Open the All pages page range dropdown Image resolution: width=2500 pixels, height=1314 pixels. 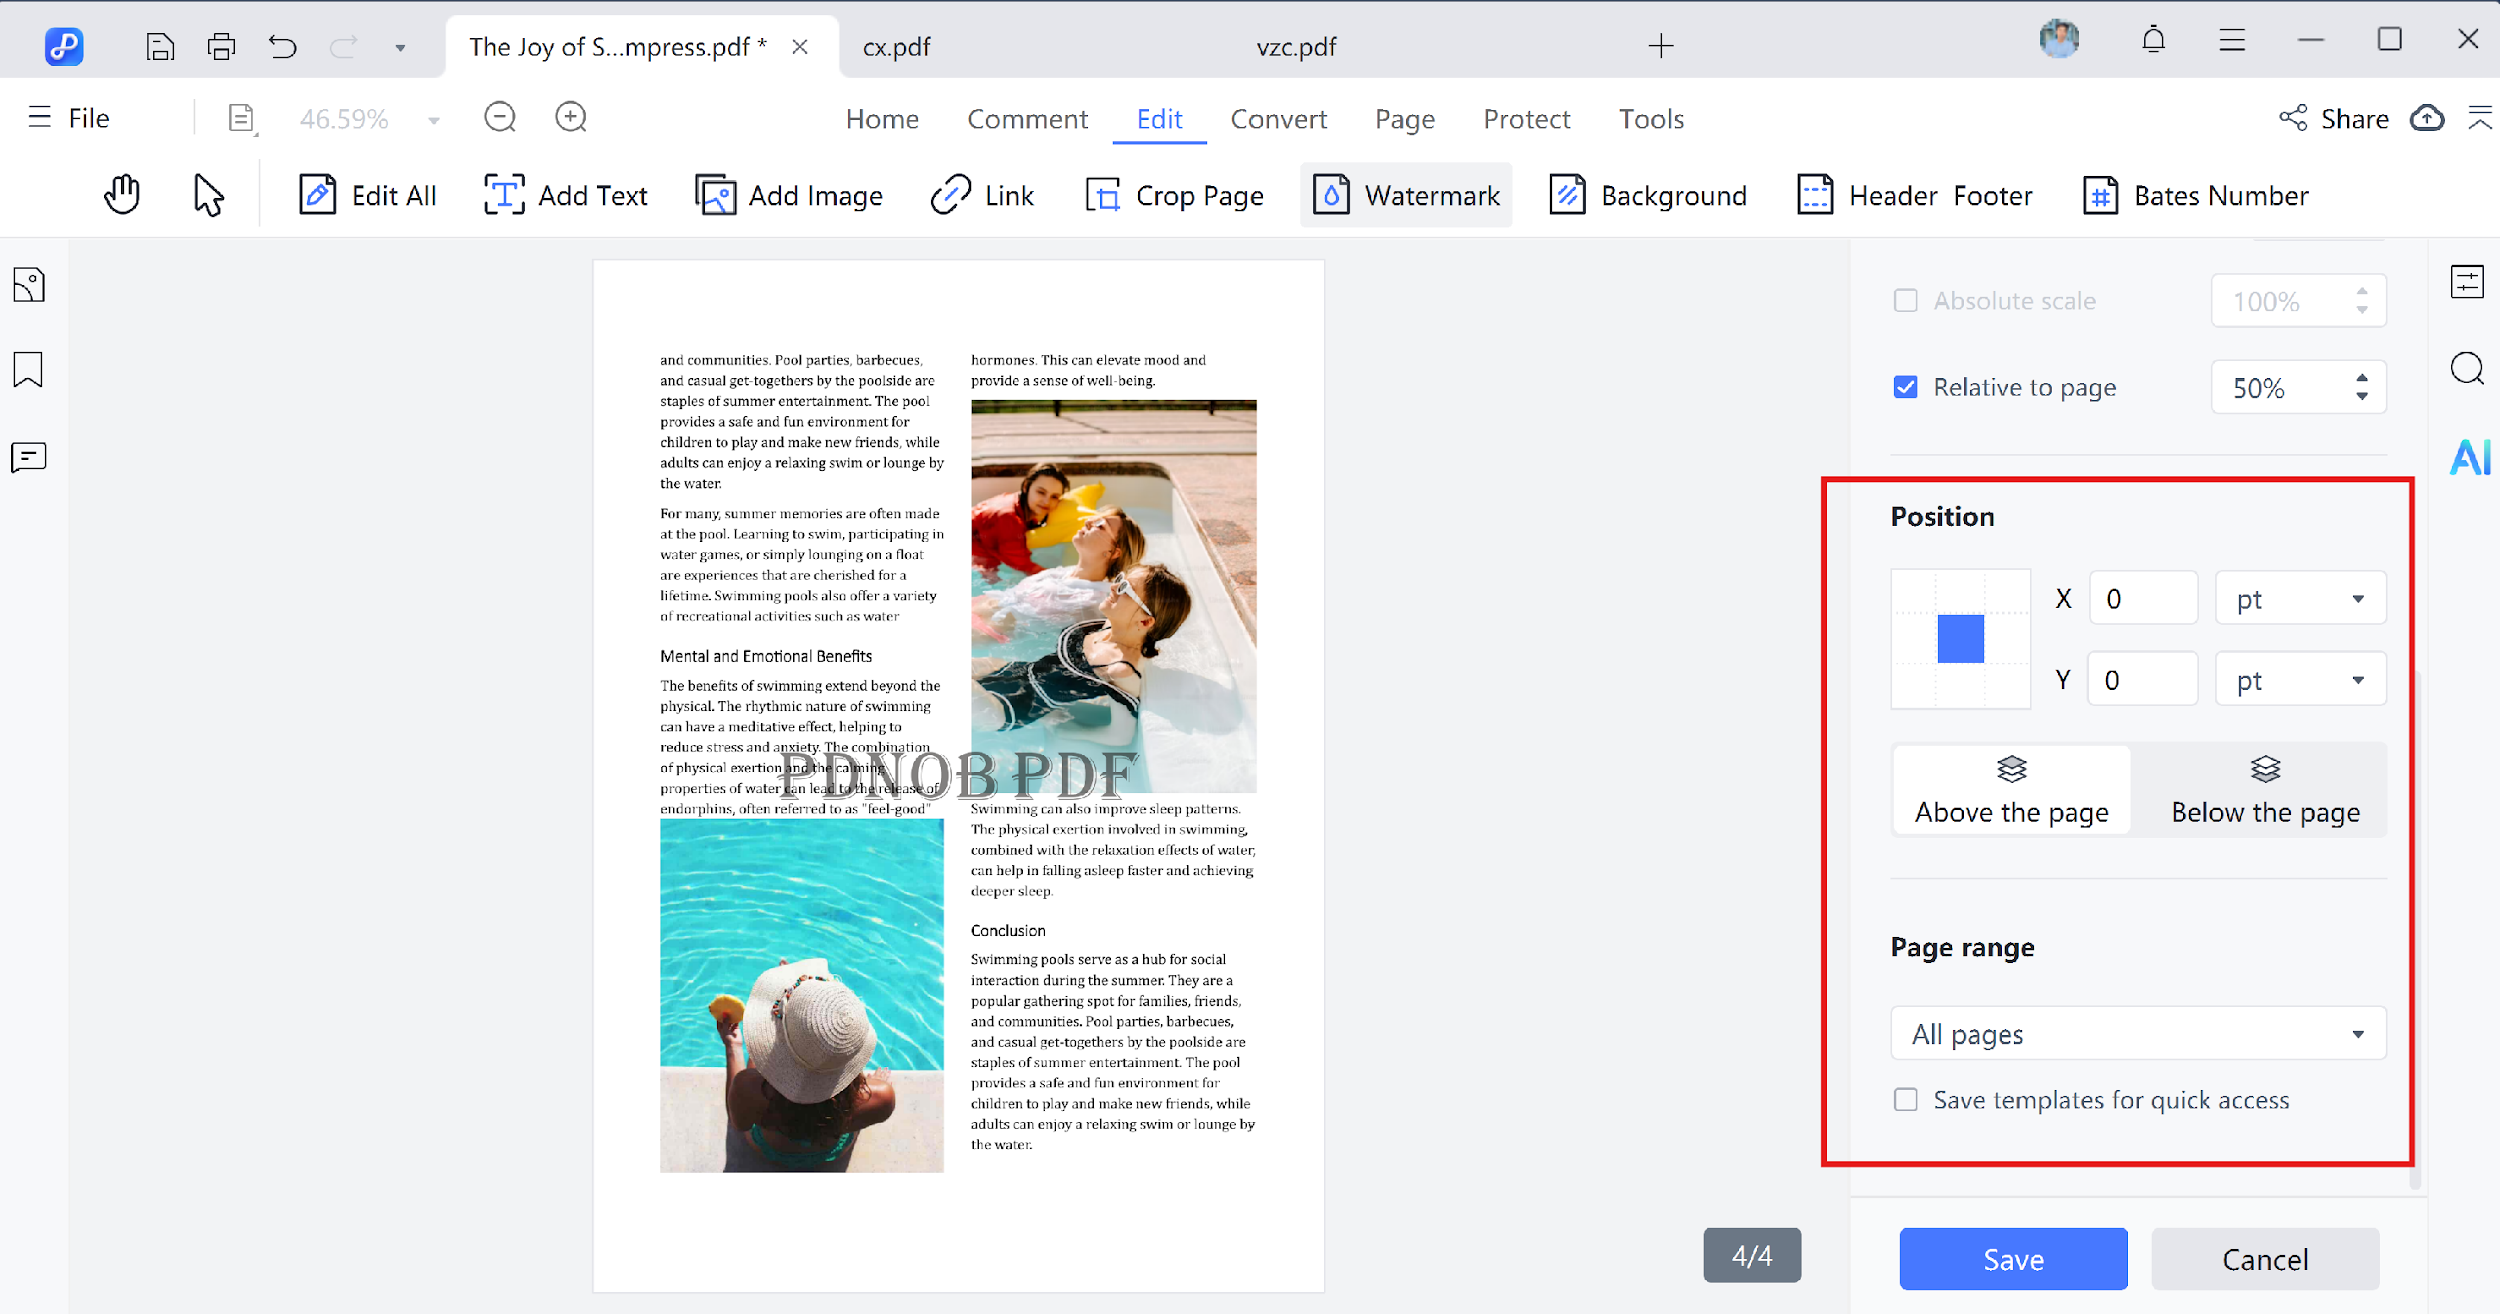(x=2138, y=1033)
